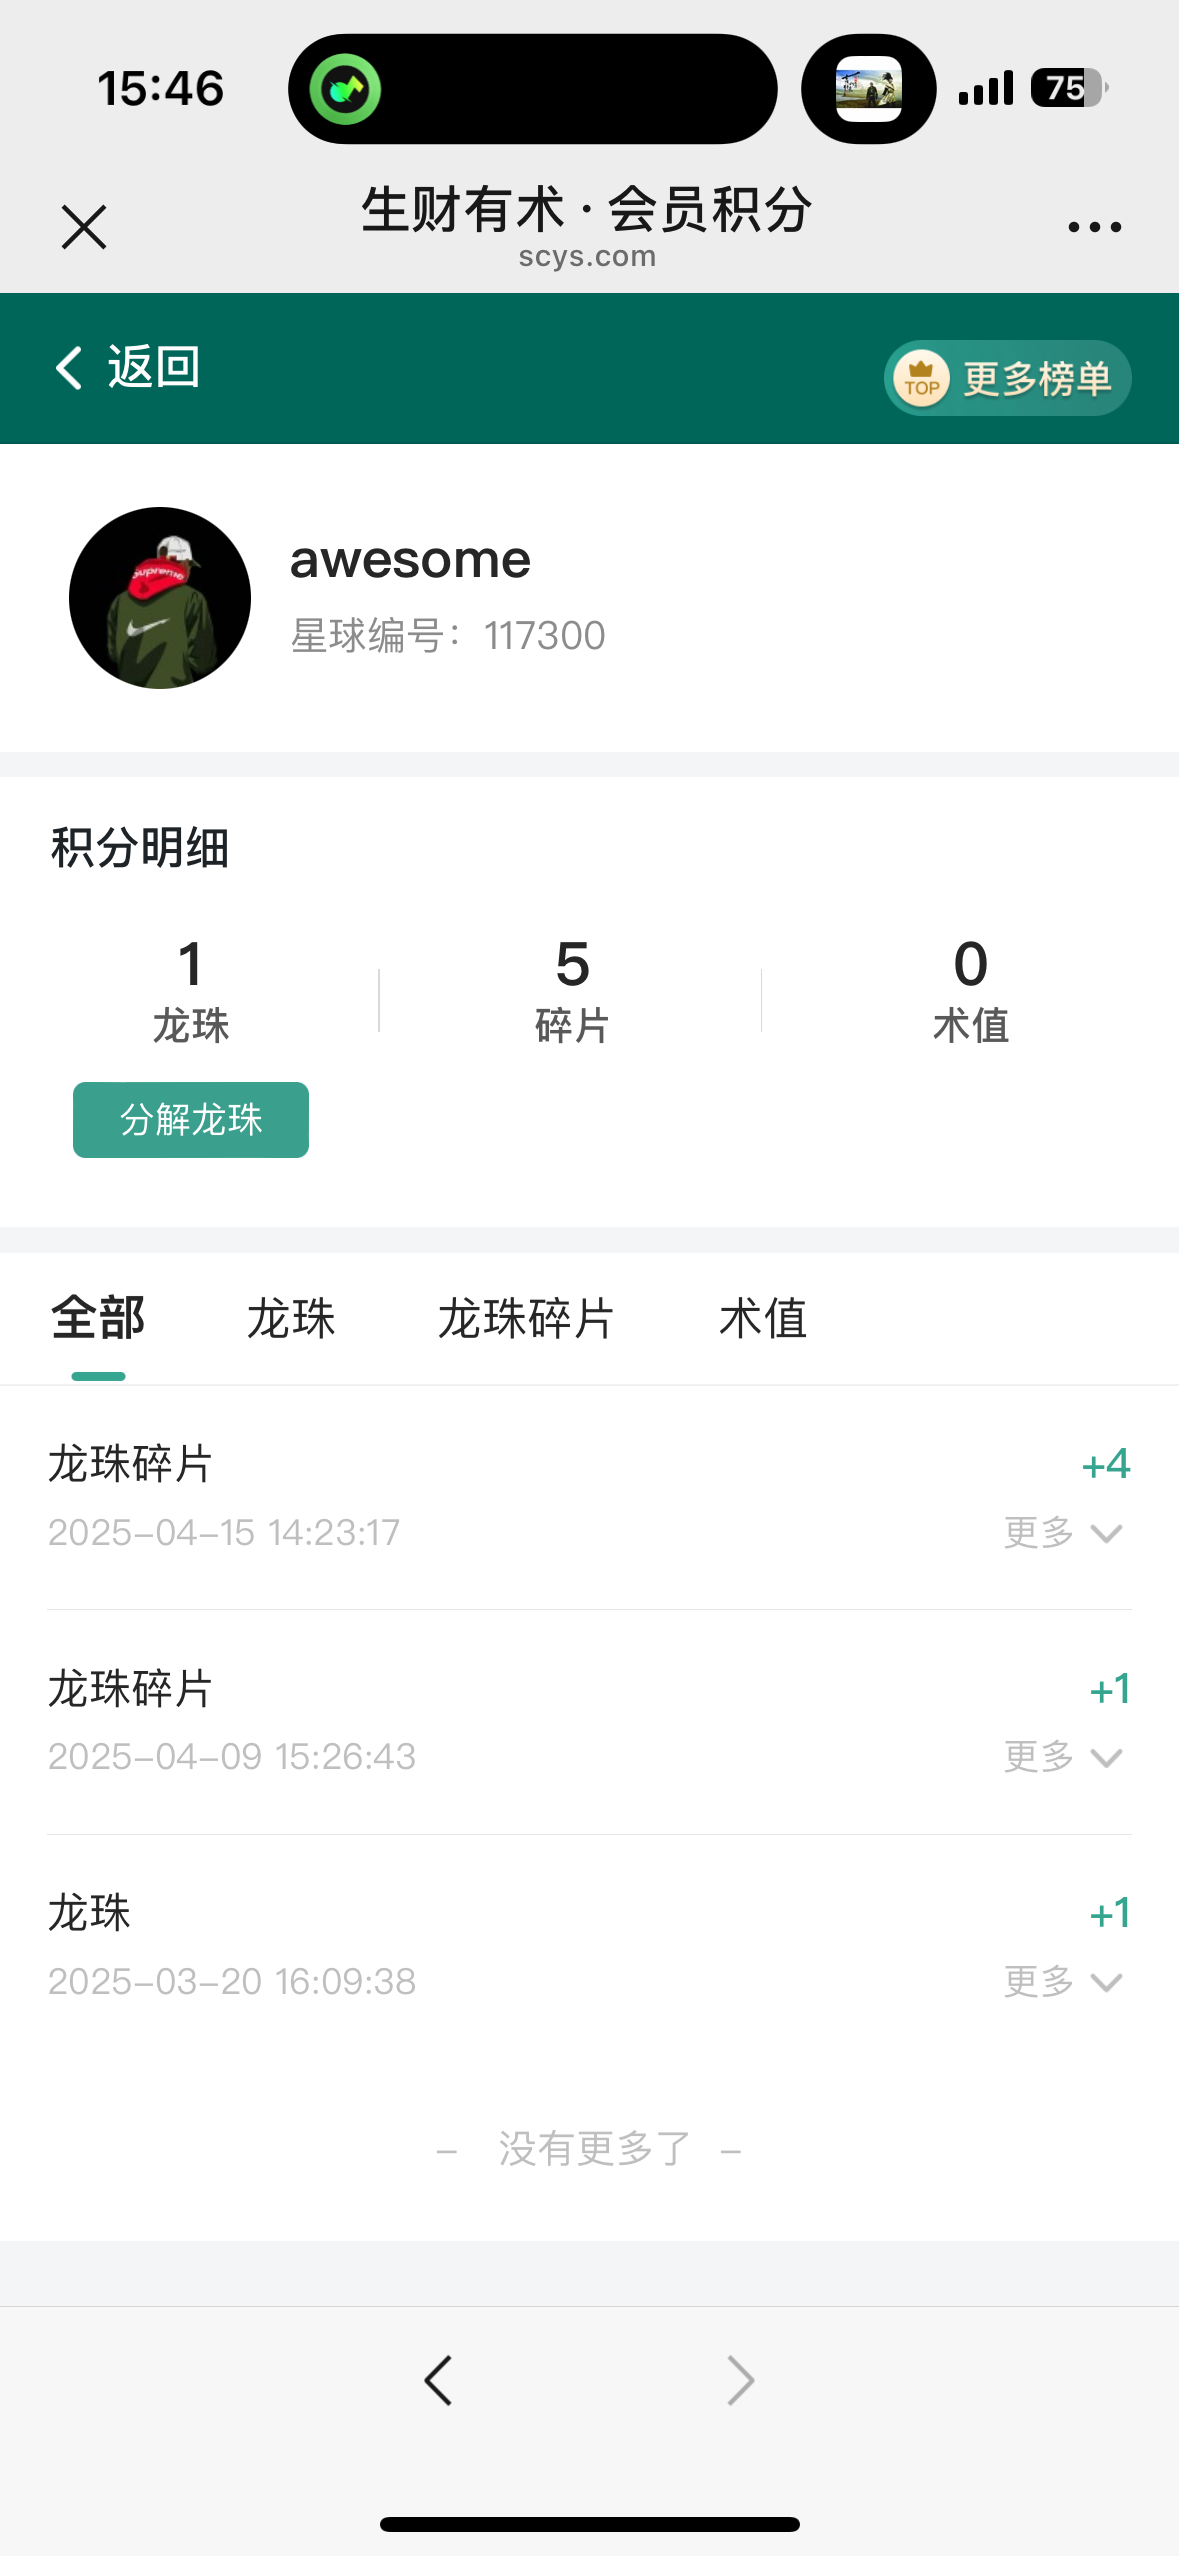Tap the awesome profile avatar
Viewport: 1179px width, 2556px height.
[x=160, y=598]
